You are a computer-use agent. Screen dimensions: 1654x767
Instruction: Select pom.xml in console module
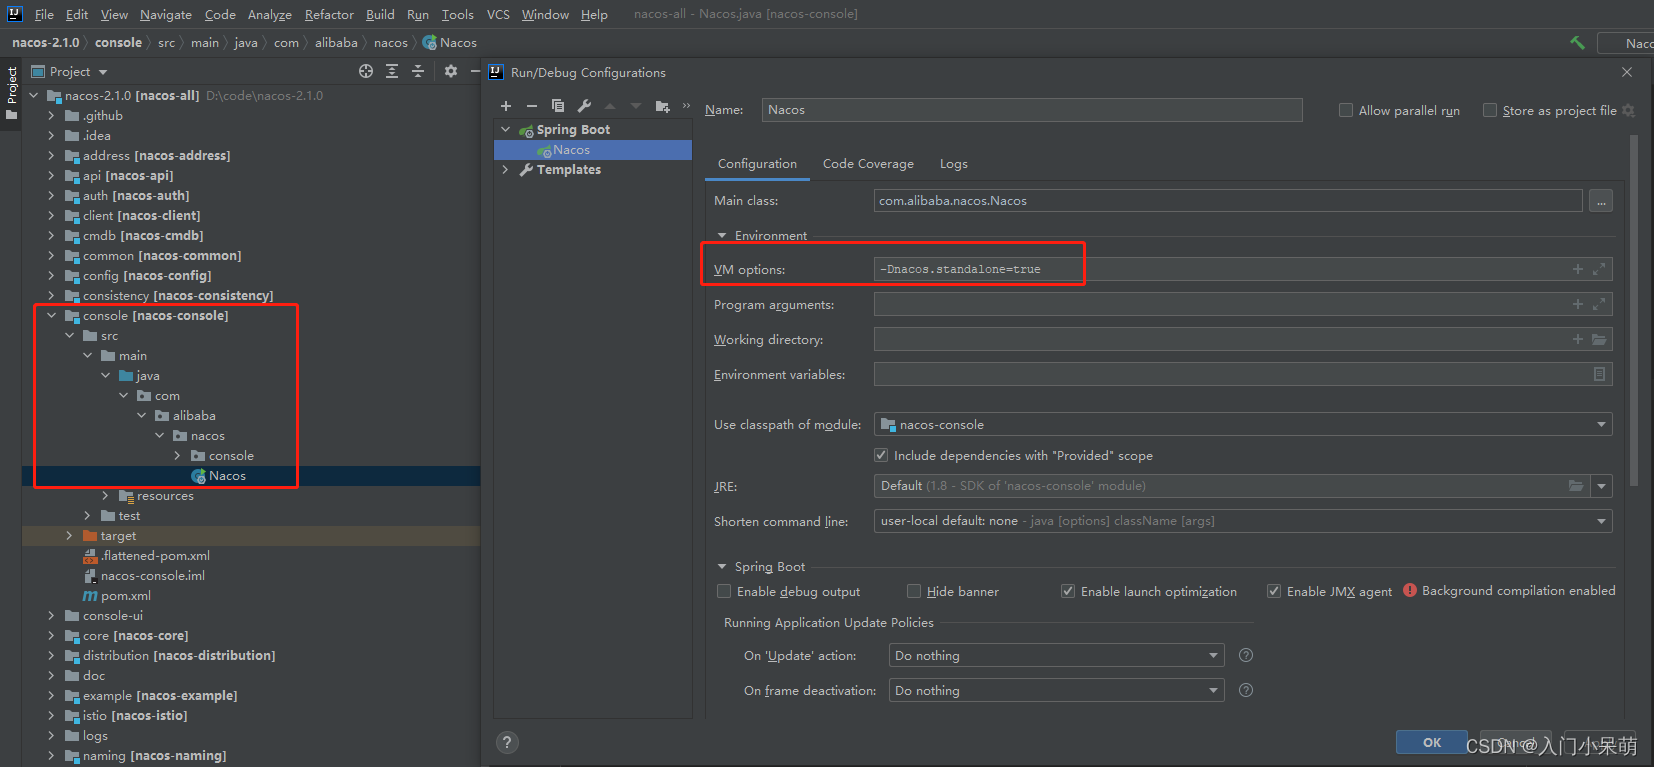pyautogui.click(x=125, y=596)
